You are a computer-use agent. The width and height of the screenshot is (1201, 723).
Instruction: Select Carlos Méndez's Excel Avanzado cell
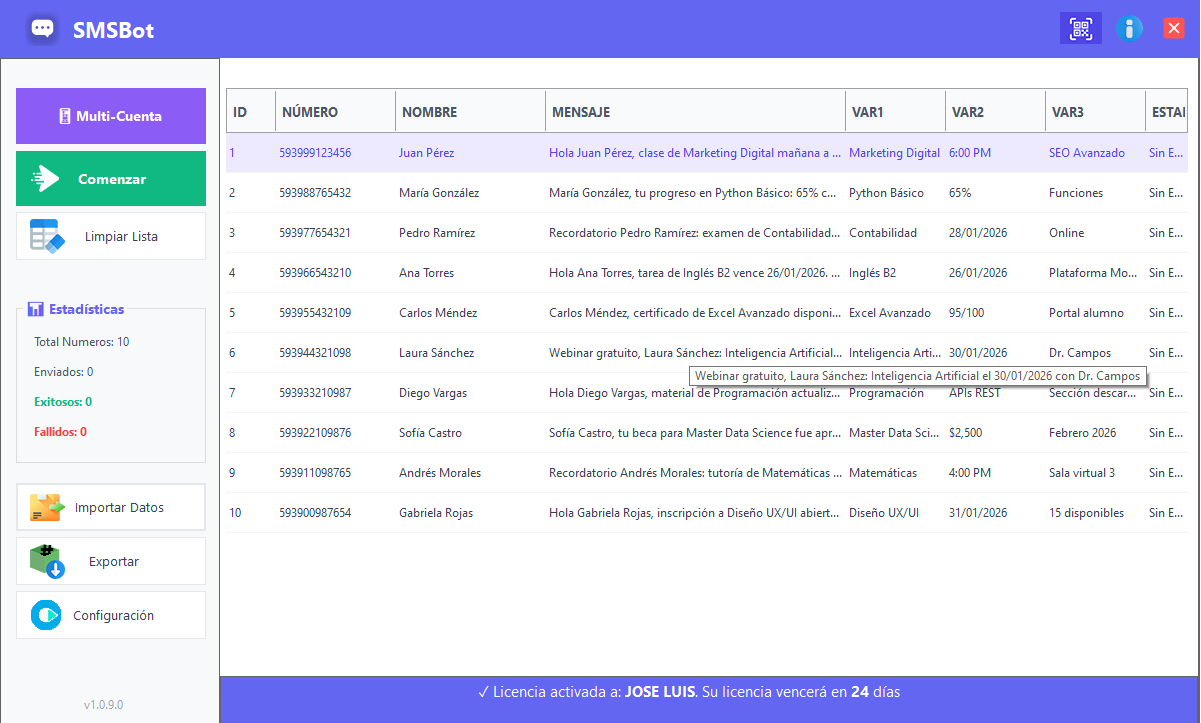pyautogui.click(x=890, y=313)
